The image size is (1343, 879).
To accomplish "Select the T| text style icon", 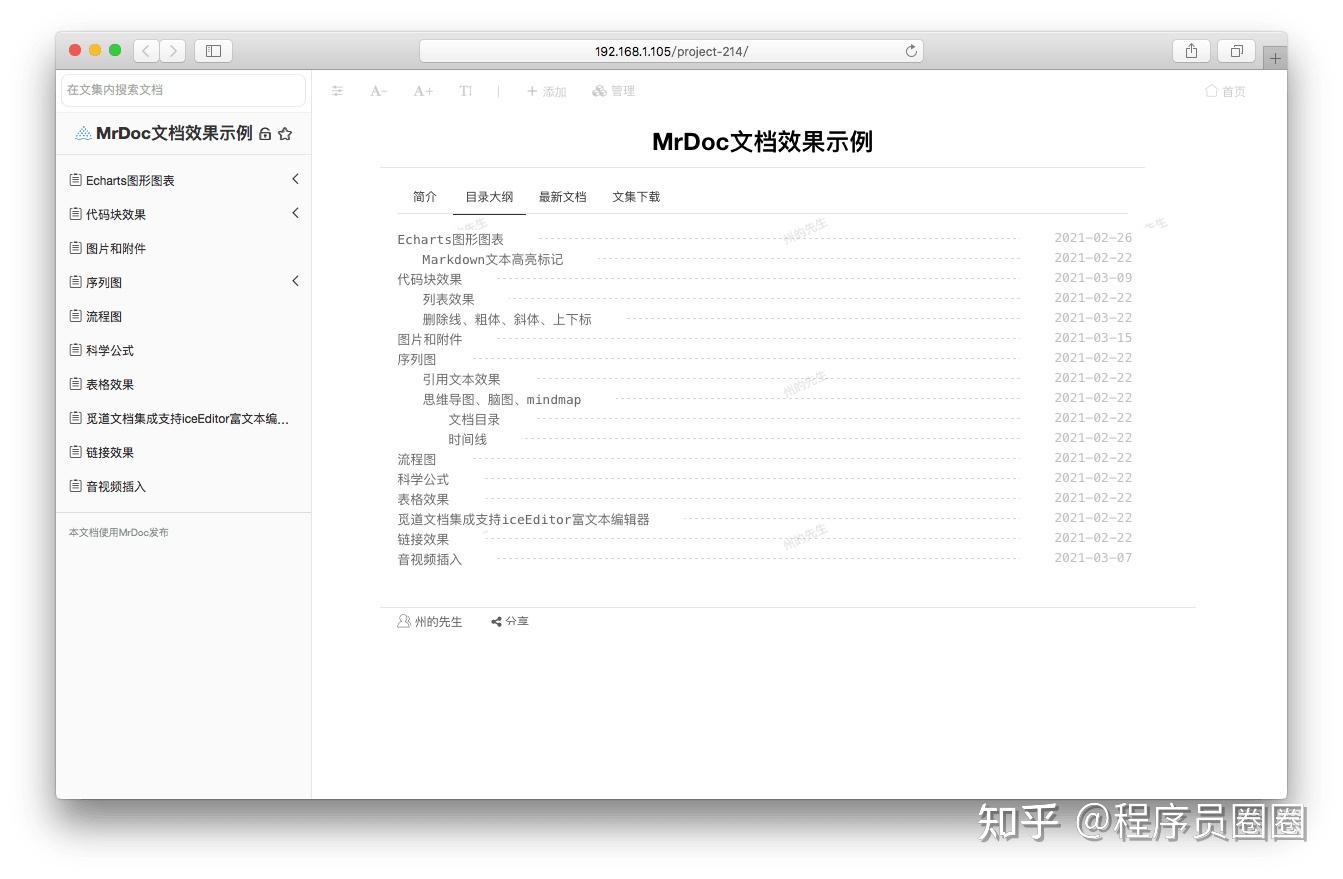I will click(465, 91).
